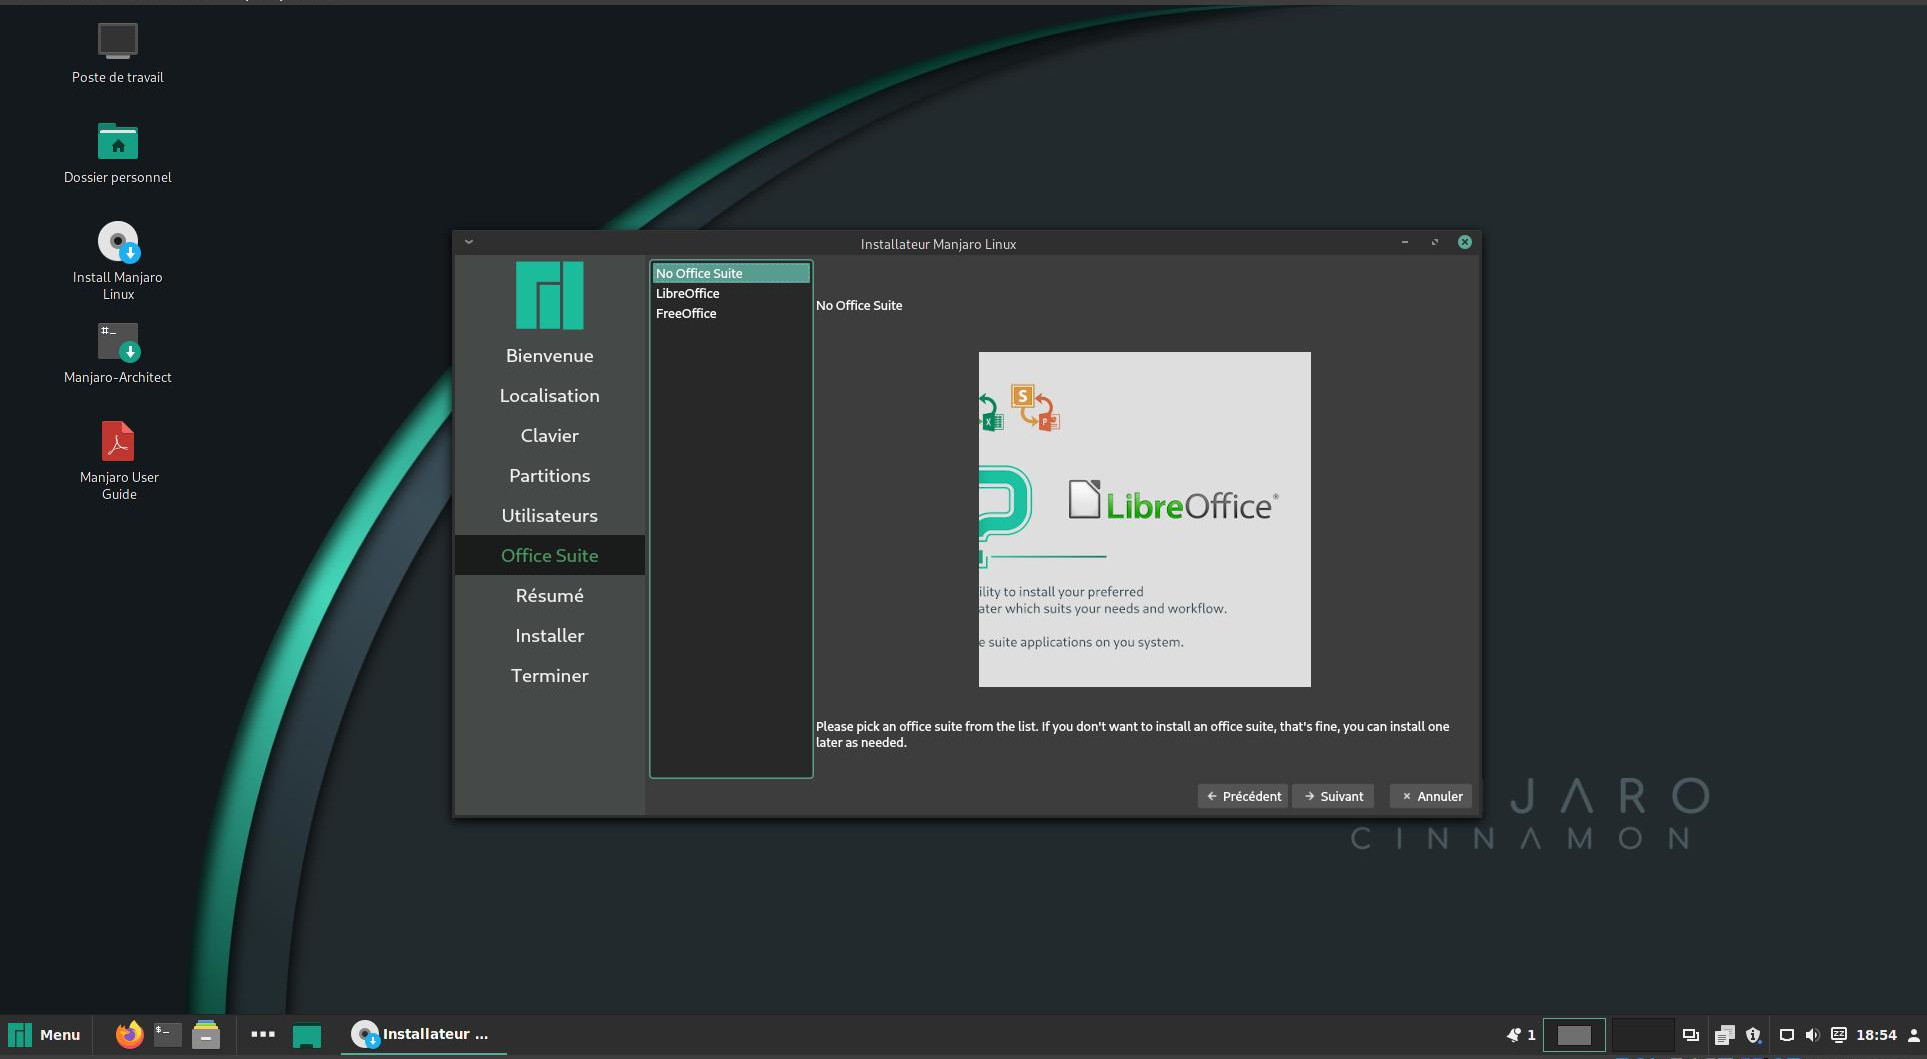Viewport: 1927px width, 1059px height.
Task: Click the Bienvenue step in the installer sidebar
Action: tap(550, 355)
